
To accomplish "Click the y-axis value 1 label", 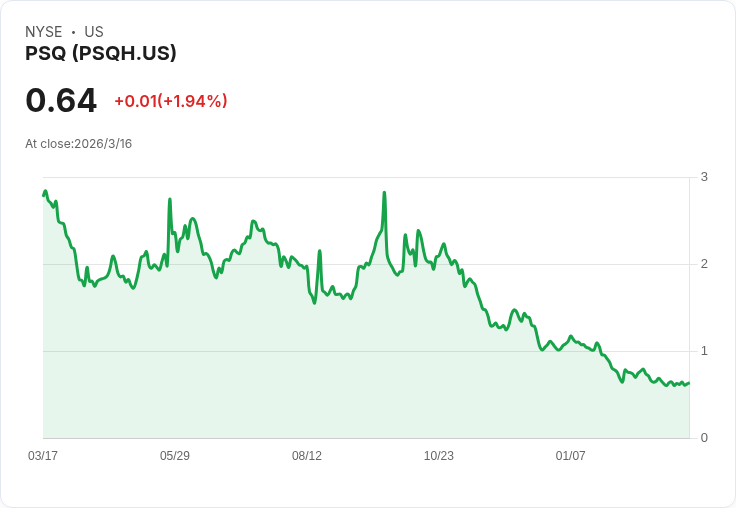I will click(x=704, y=351).
